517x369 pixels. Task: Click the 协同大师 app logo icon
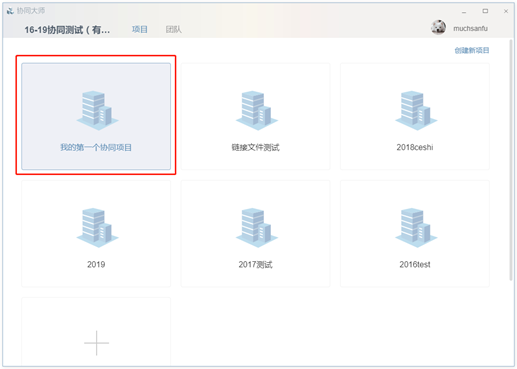[10, 11]
